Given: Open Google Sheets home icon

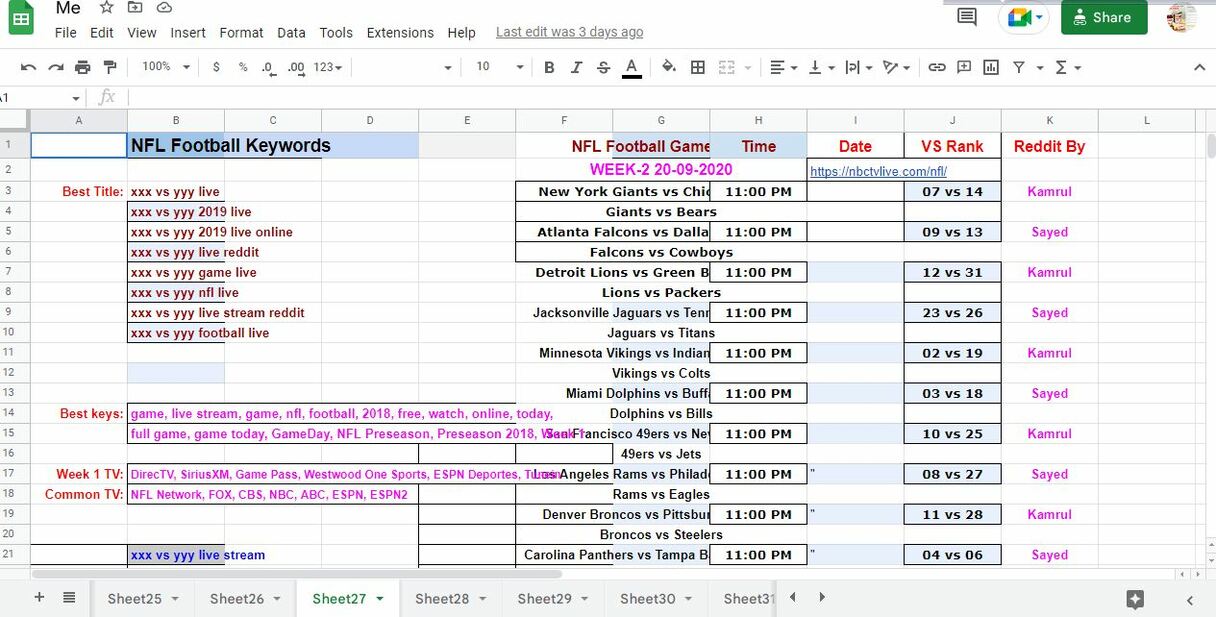Looking at the screenshot, I should pos(22,17).
